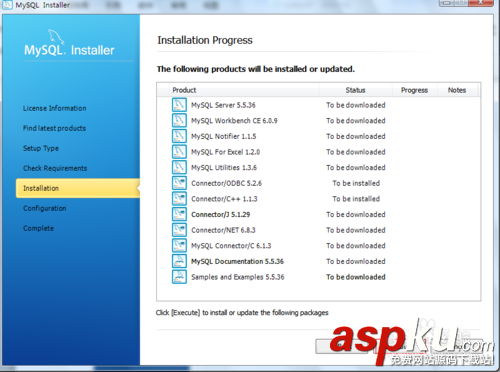Click the status of MySQL Connector/C
Viewport: 500px width, 372px height.
pos(356,246)
